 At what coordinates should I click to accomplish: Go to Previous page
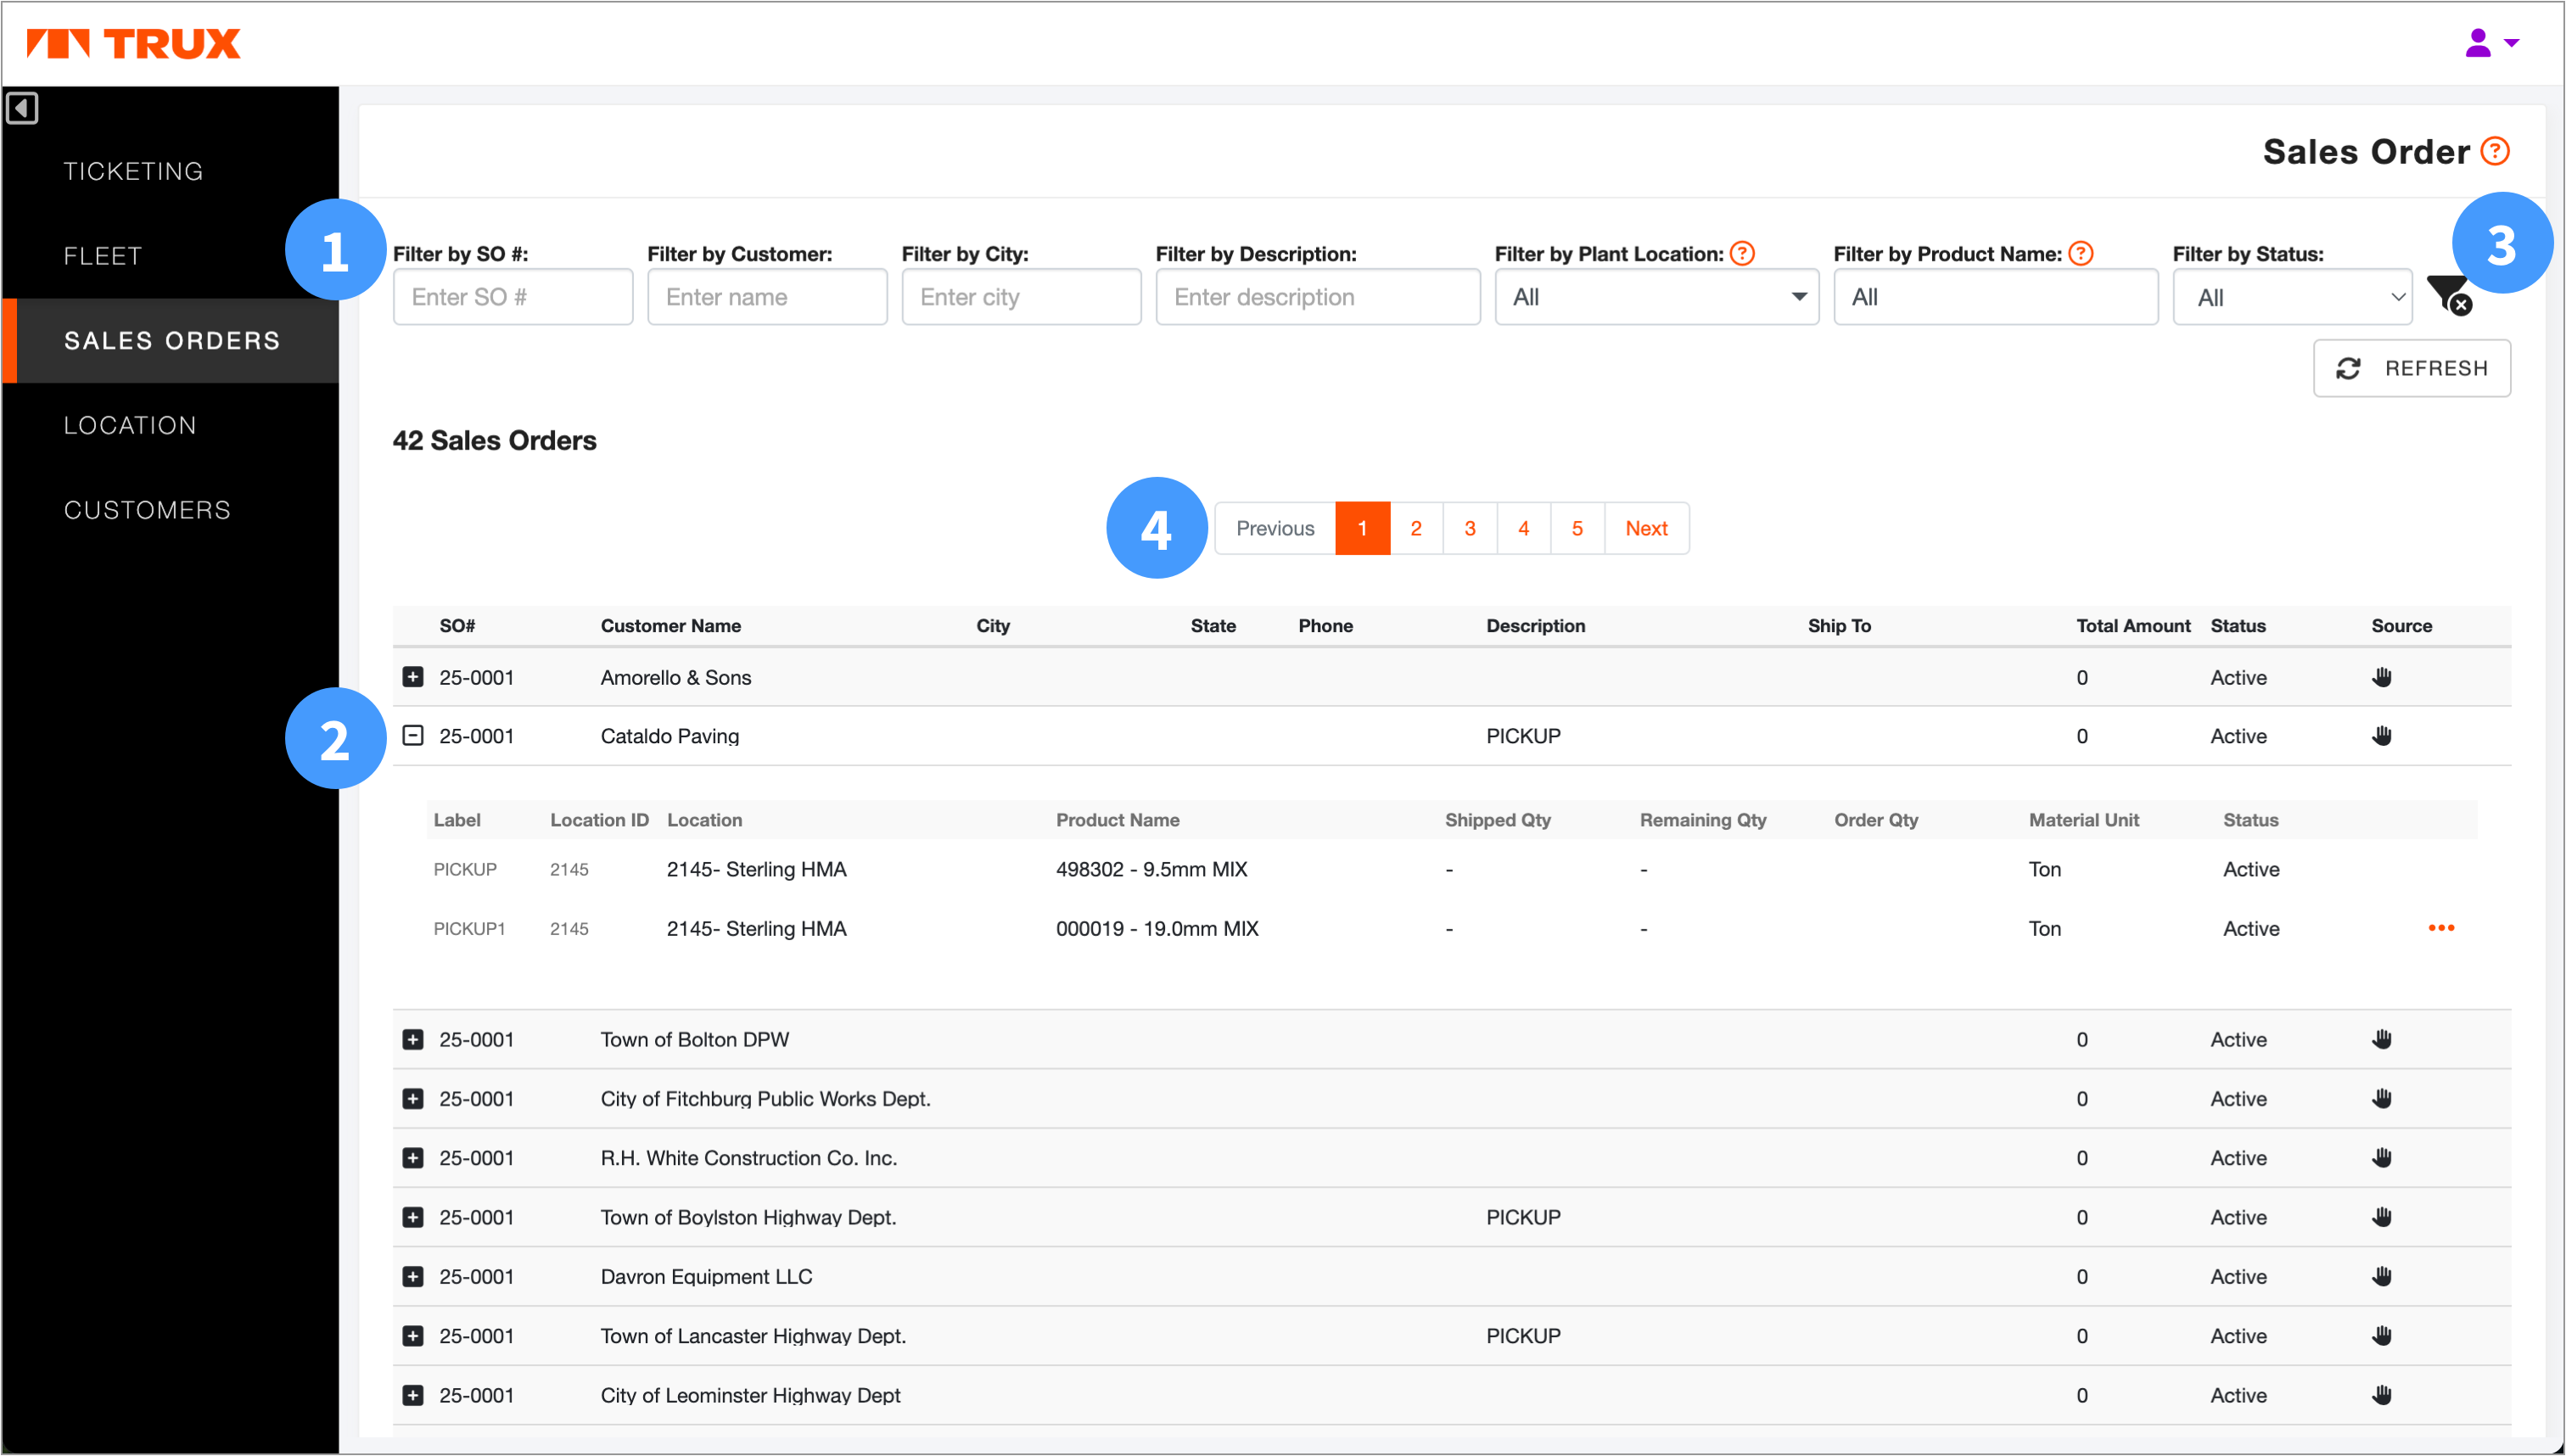[x=1275, y=528]
